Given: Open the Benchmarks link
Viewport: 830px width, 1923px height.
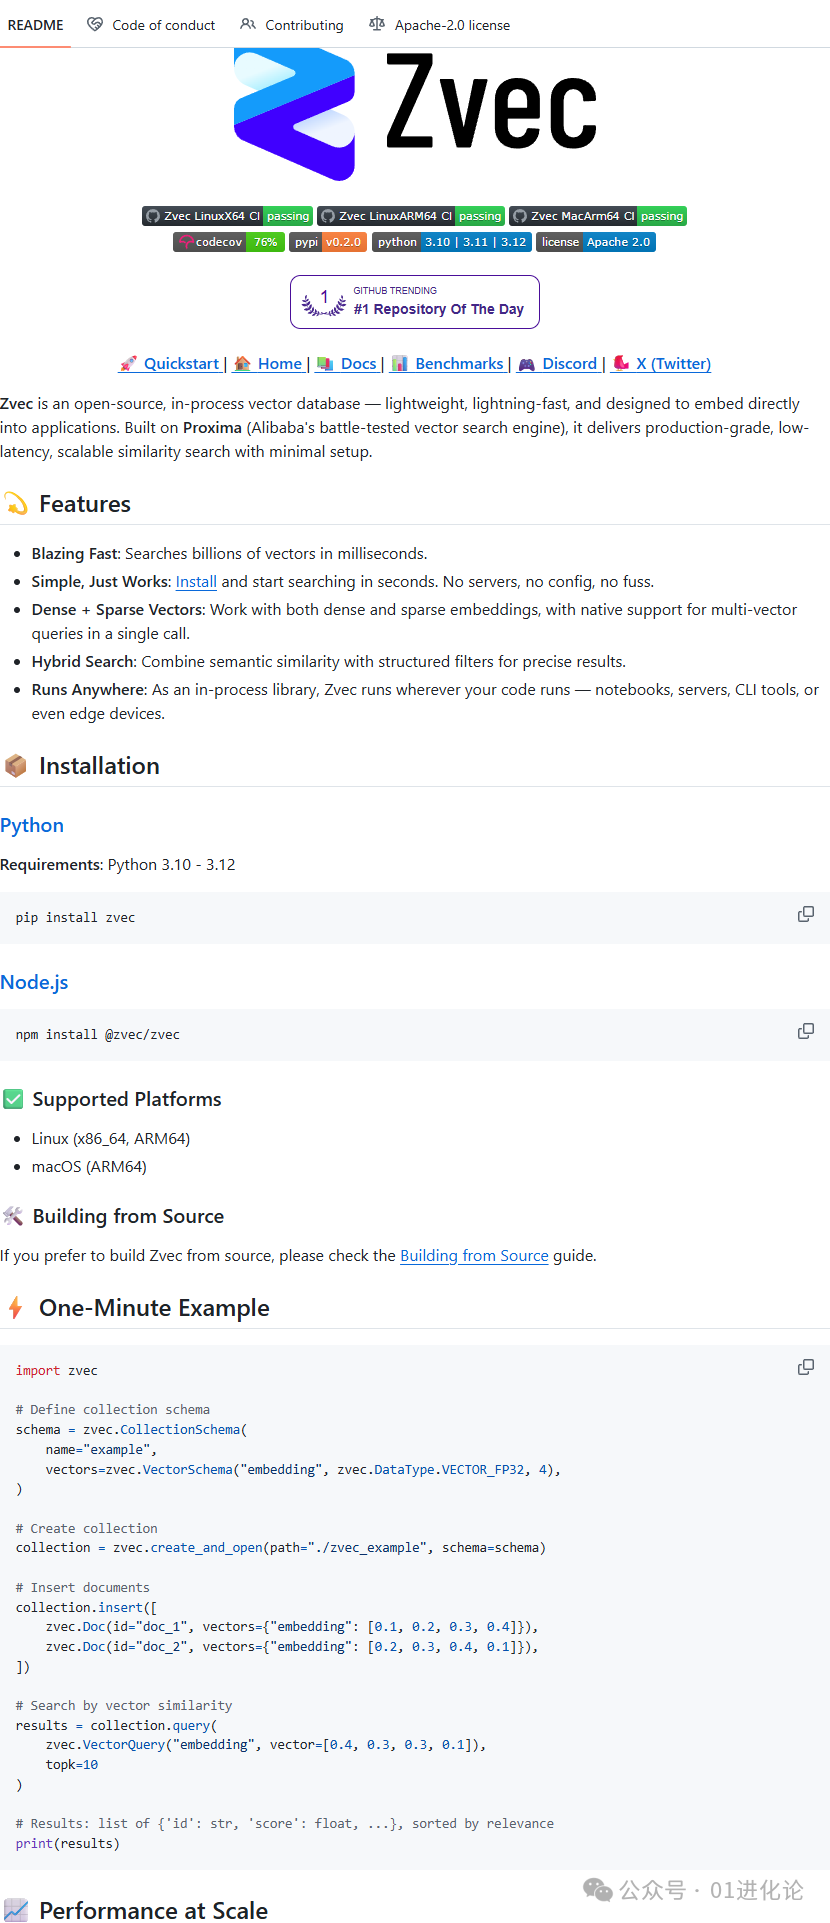Looking at the screenshot, I should (x=458, y=364).
